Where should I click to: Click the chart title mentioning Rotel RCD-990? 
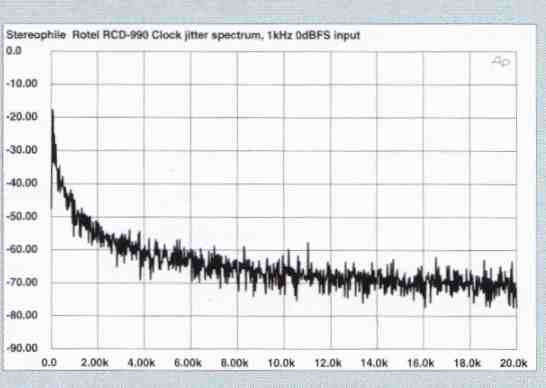pos(183,35)
